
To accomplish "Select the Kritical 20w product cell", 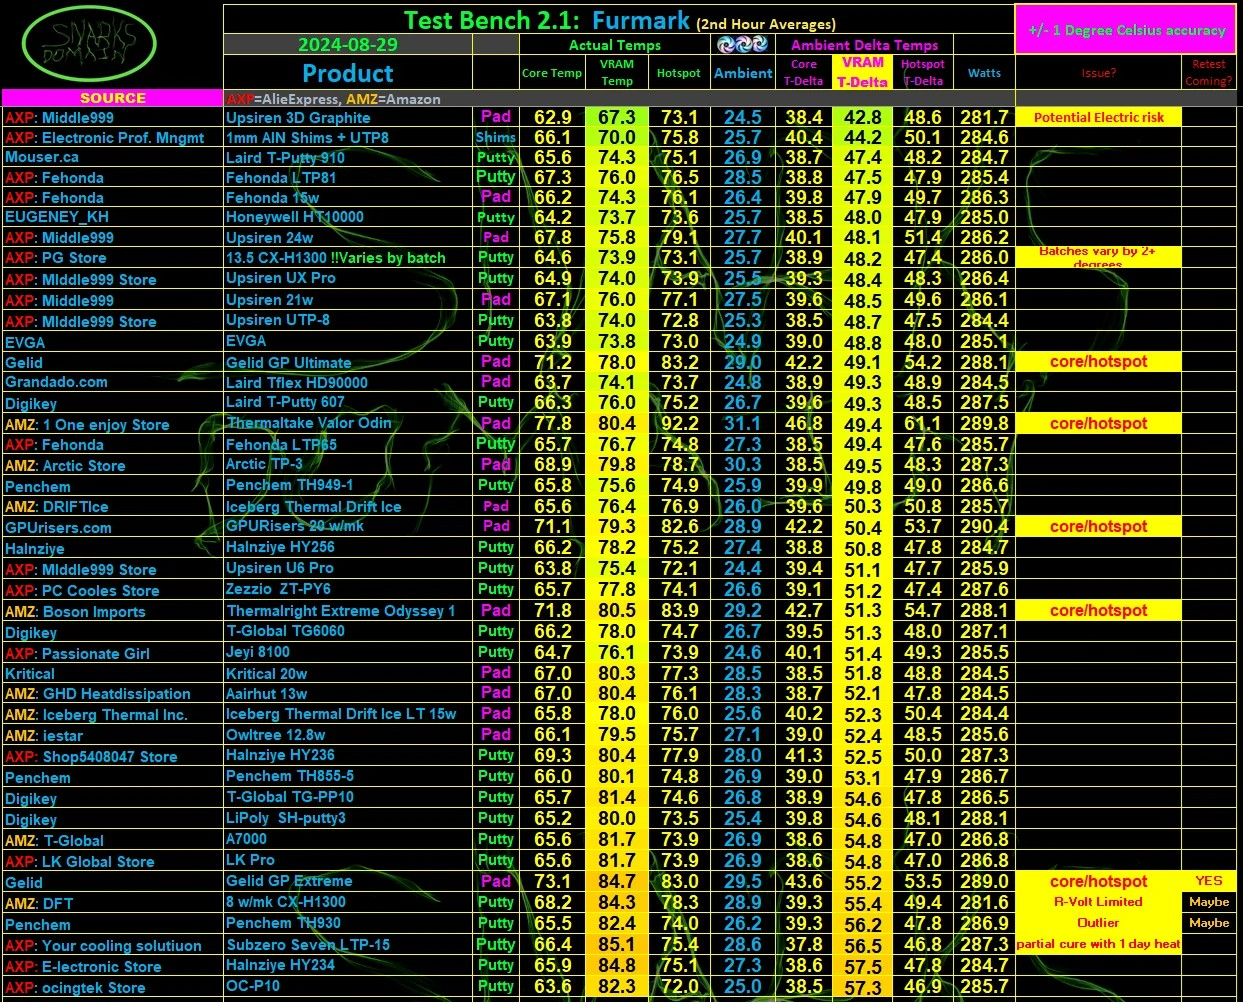I will 348,673.
